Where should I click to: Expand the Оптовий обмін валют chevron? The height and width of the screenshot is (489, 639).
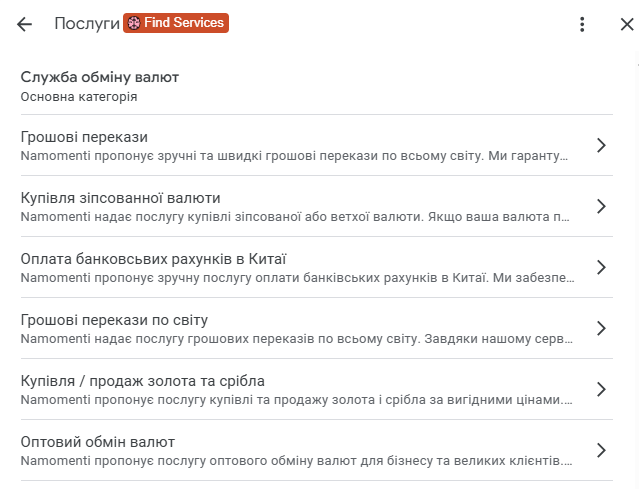pyautogui.click(x=601, y=450)
